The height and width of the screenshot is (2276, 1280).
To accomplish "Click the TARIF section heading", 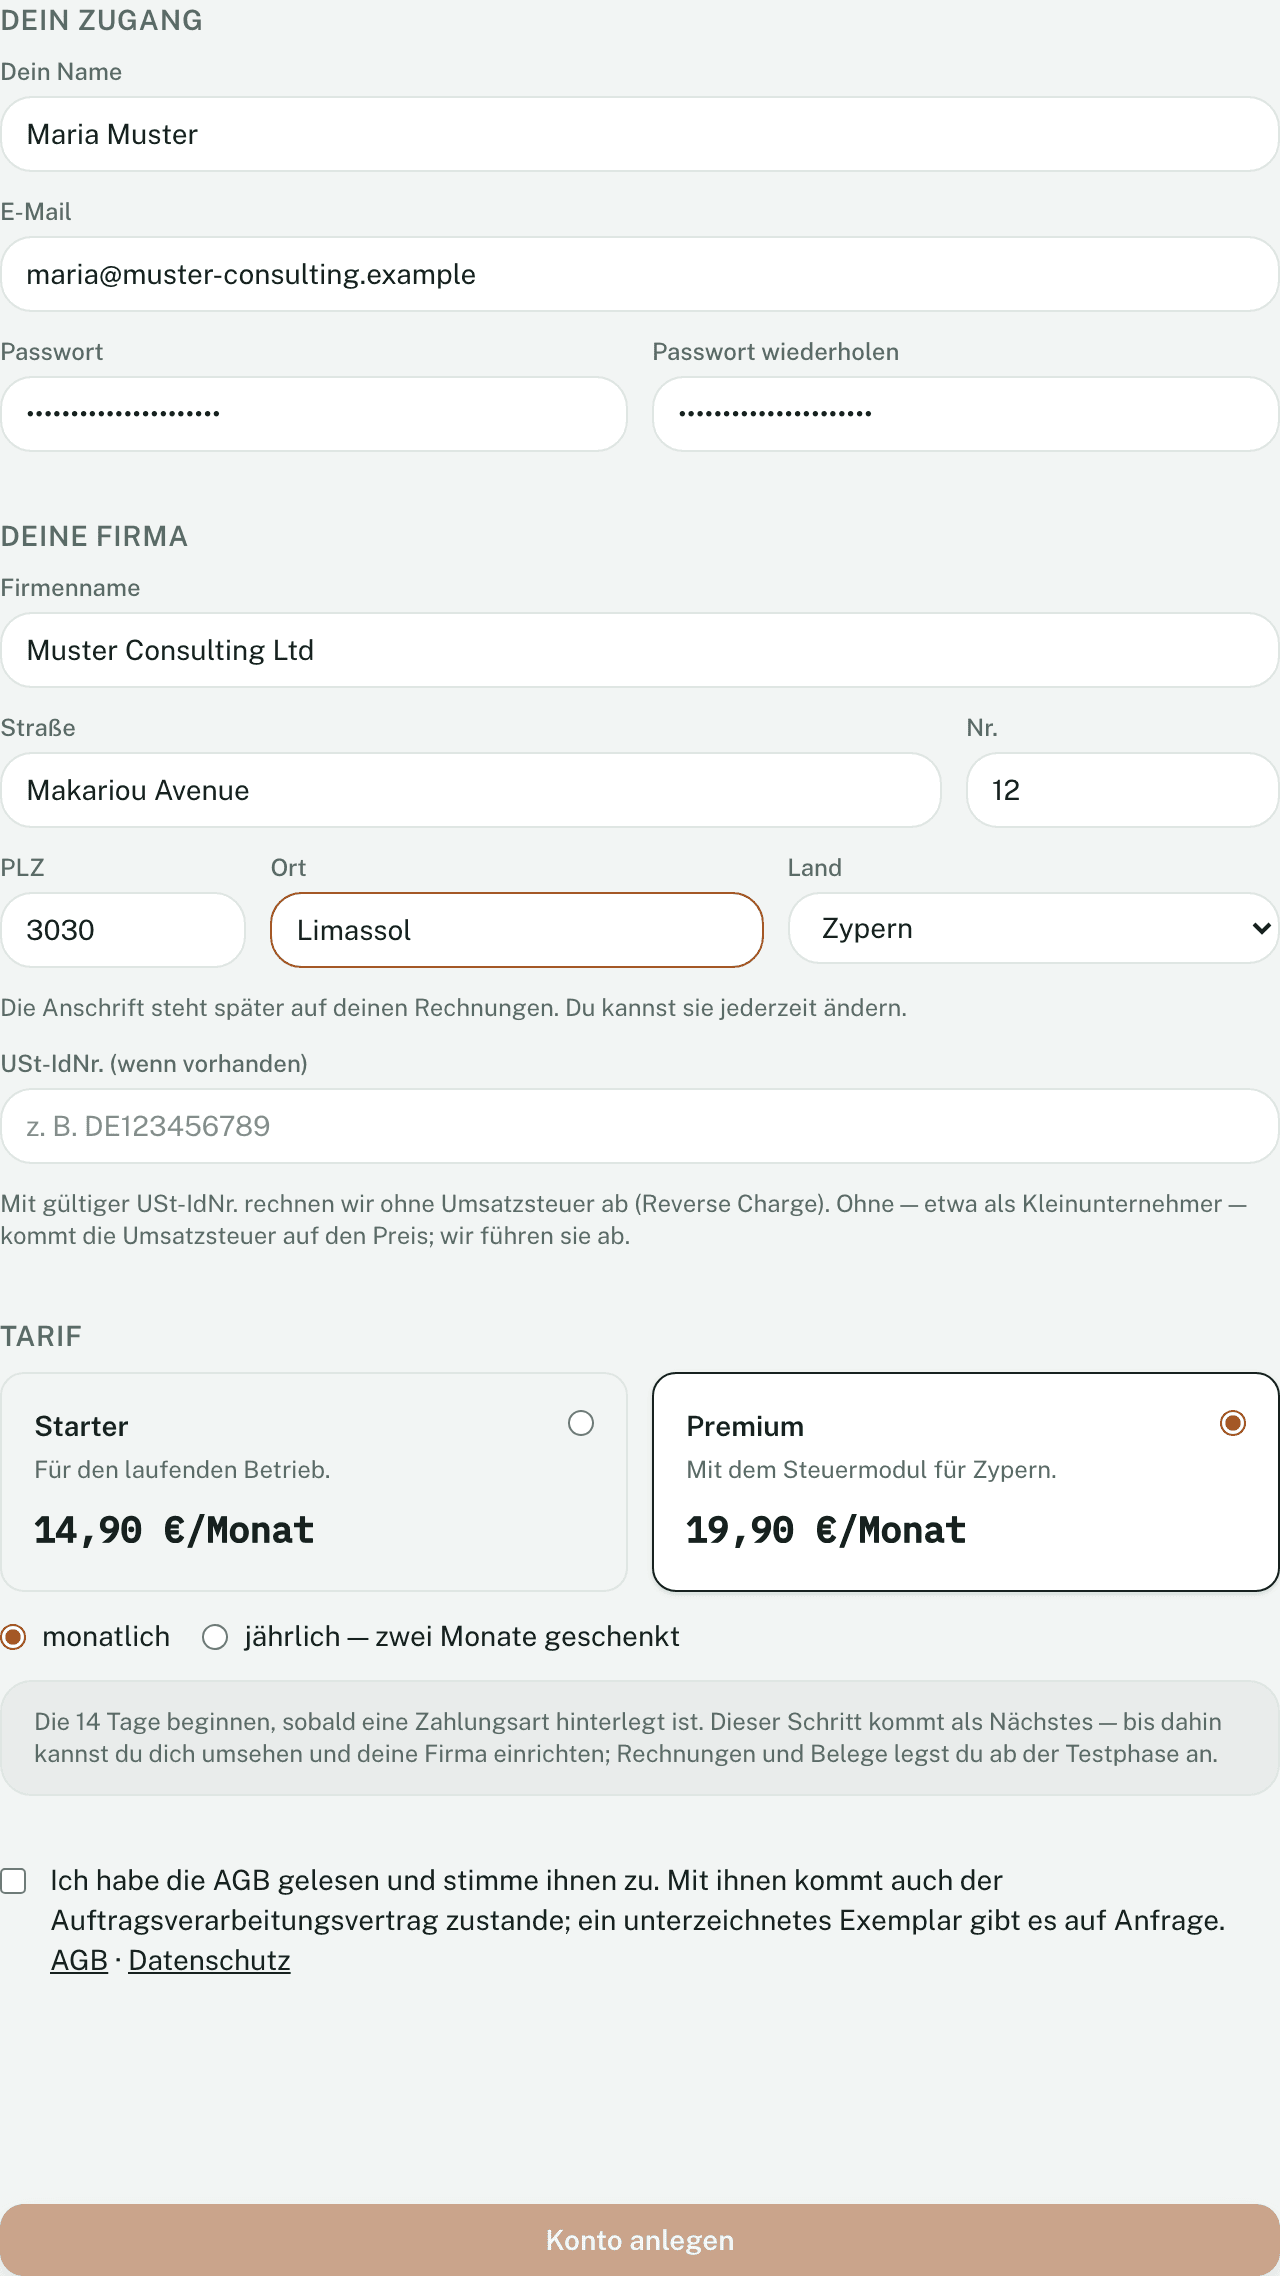I will coord(41,1336).
